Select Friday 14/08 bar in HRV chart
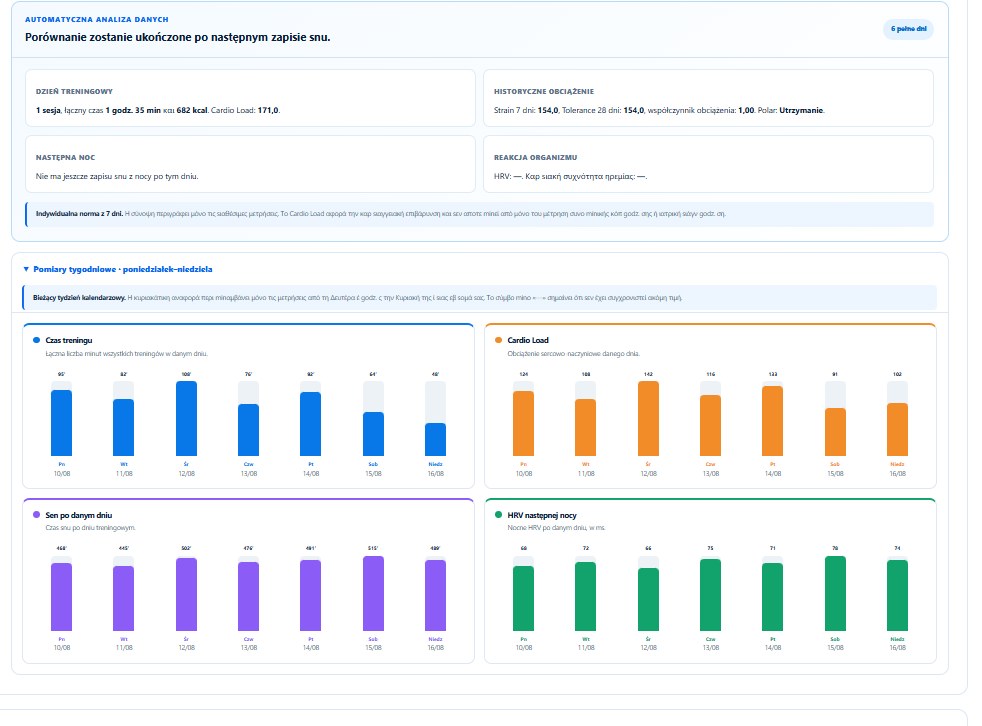 tap(773, 597)
